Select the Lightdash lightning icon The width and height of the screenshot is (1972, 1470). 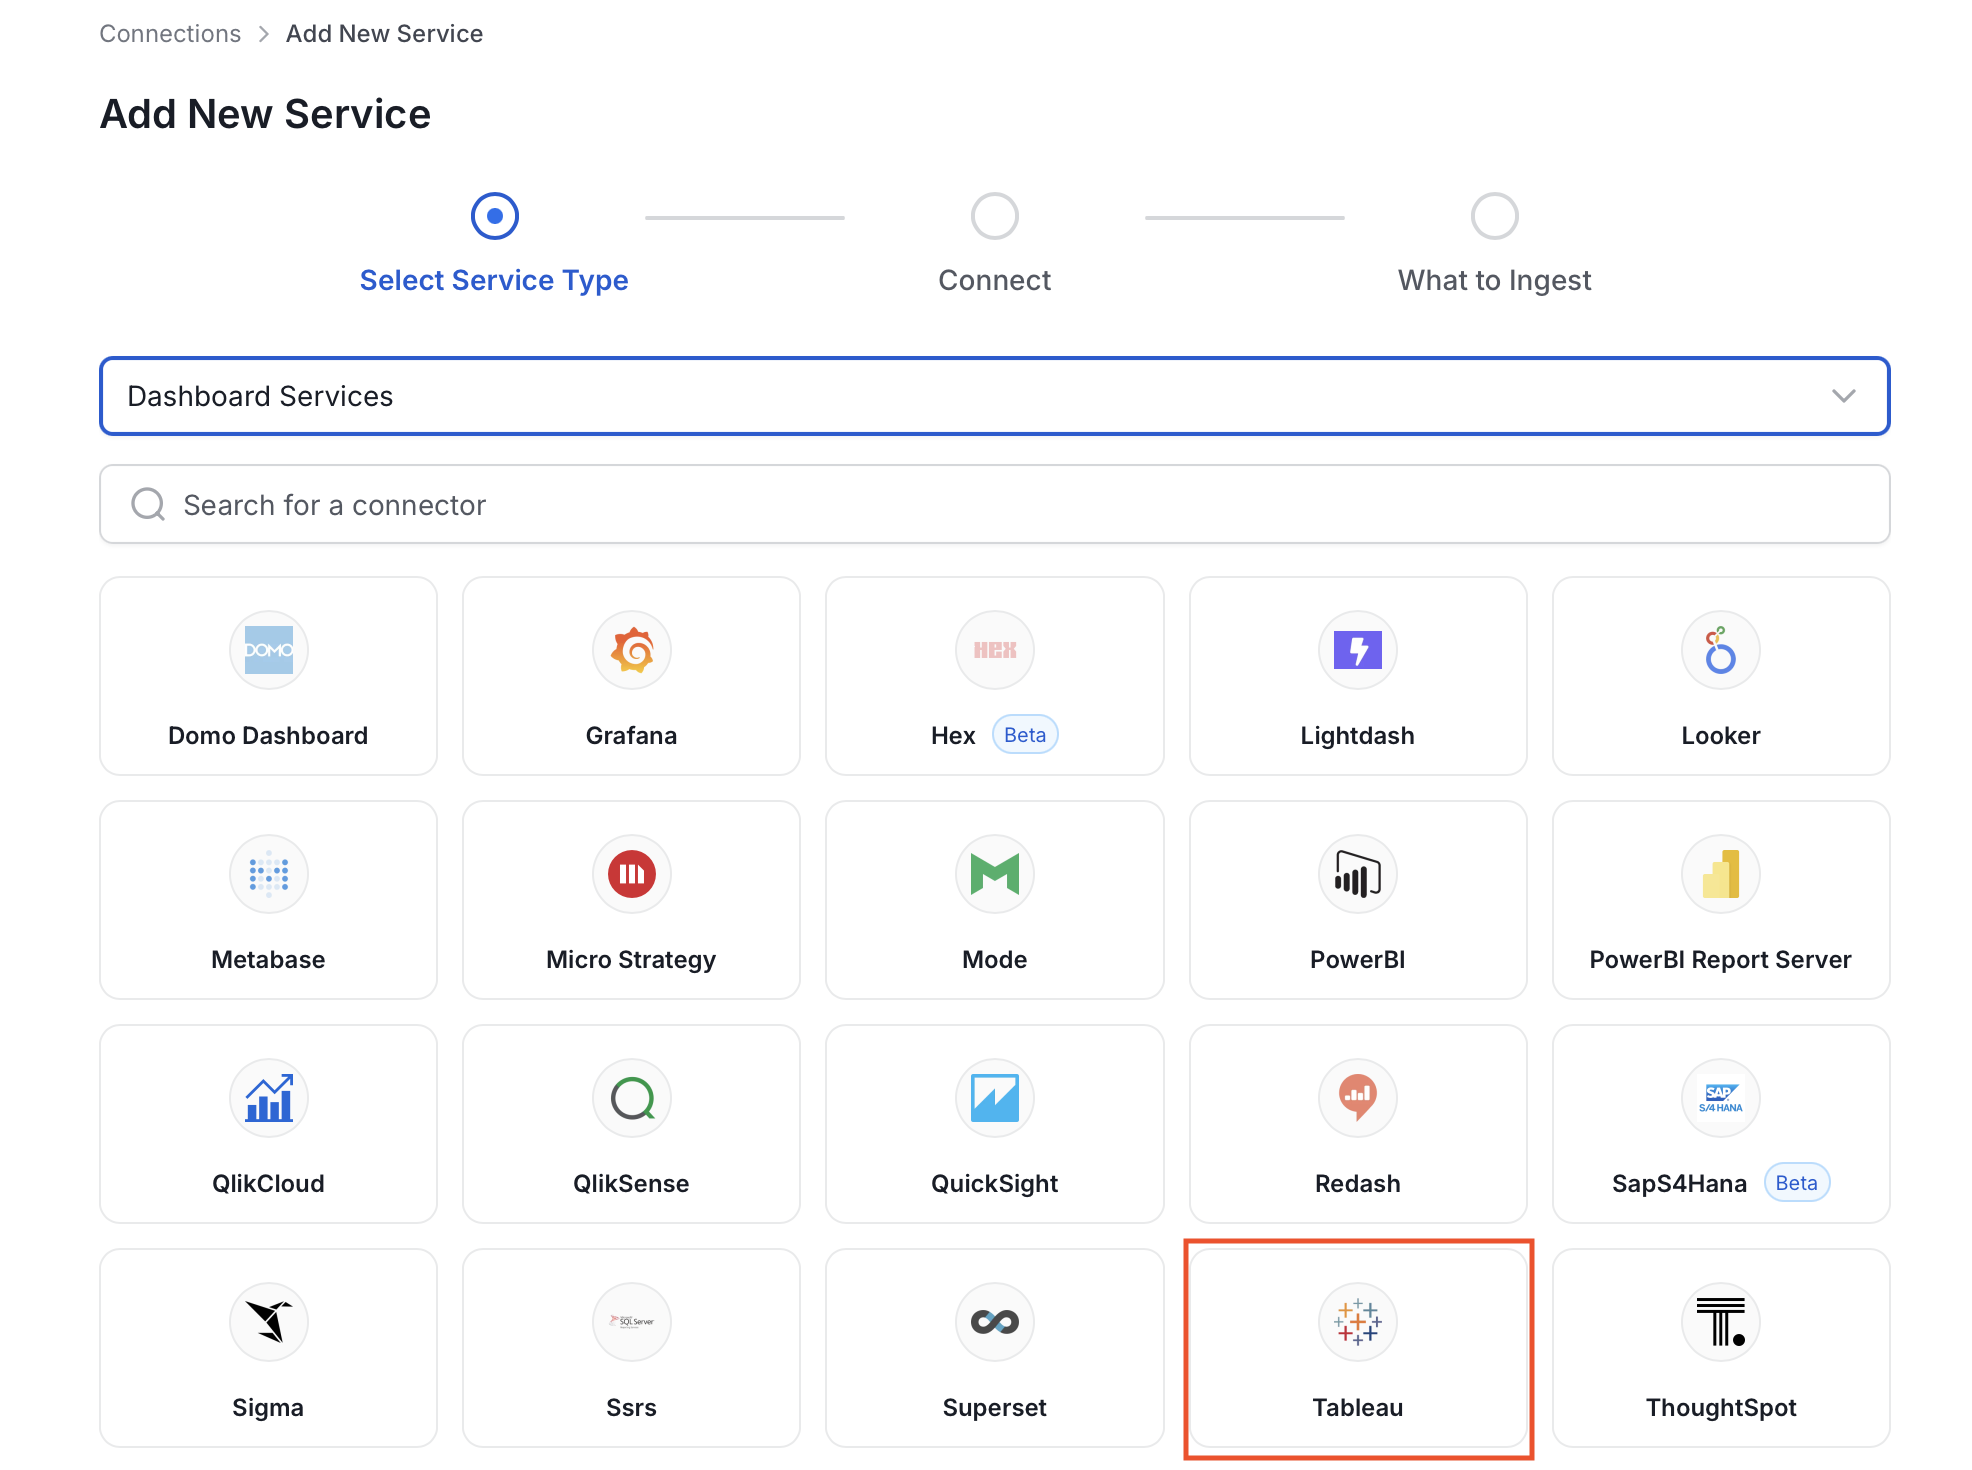[x=1358, y=650]
